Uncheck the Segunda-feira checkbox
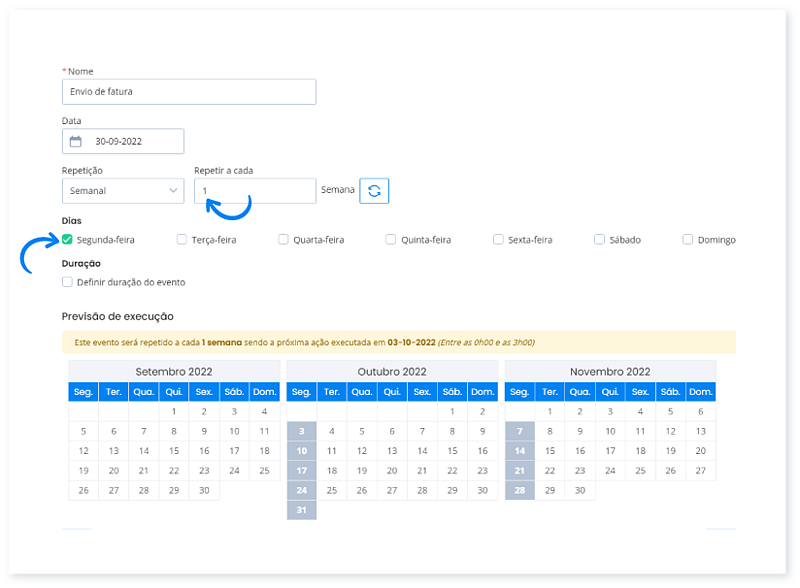 (x=67, y=240)
